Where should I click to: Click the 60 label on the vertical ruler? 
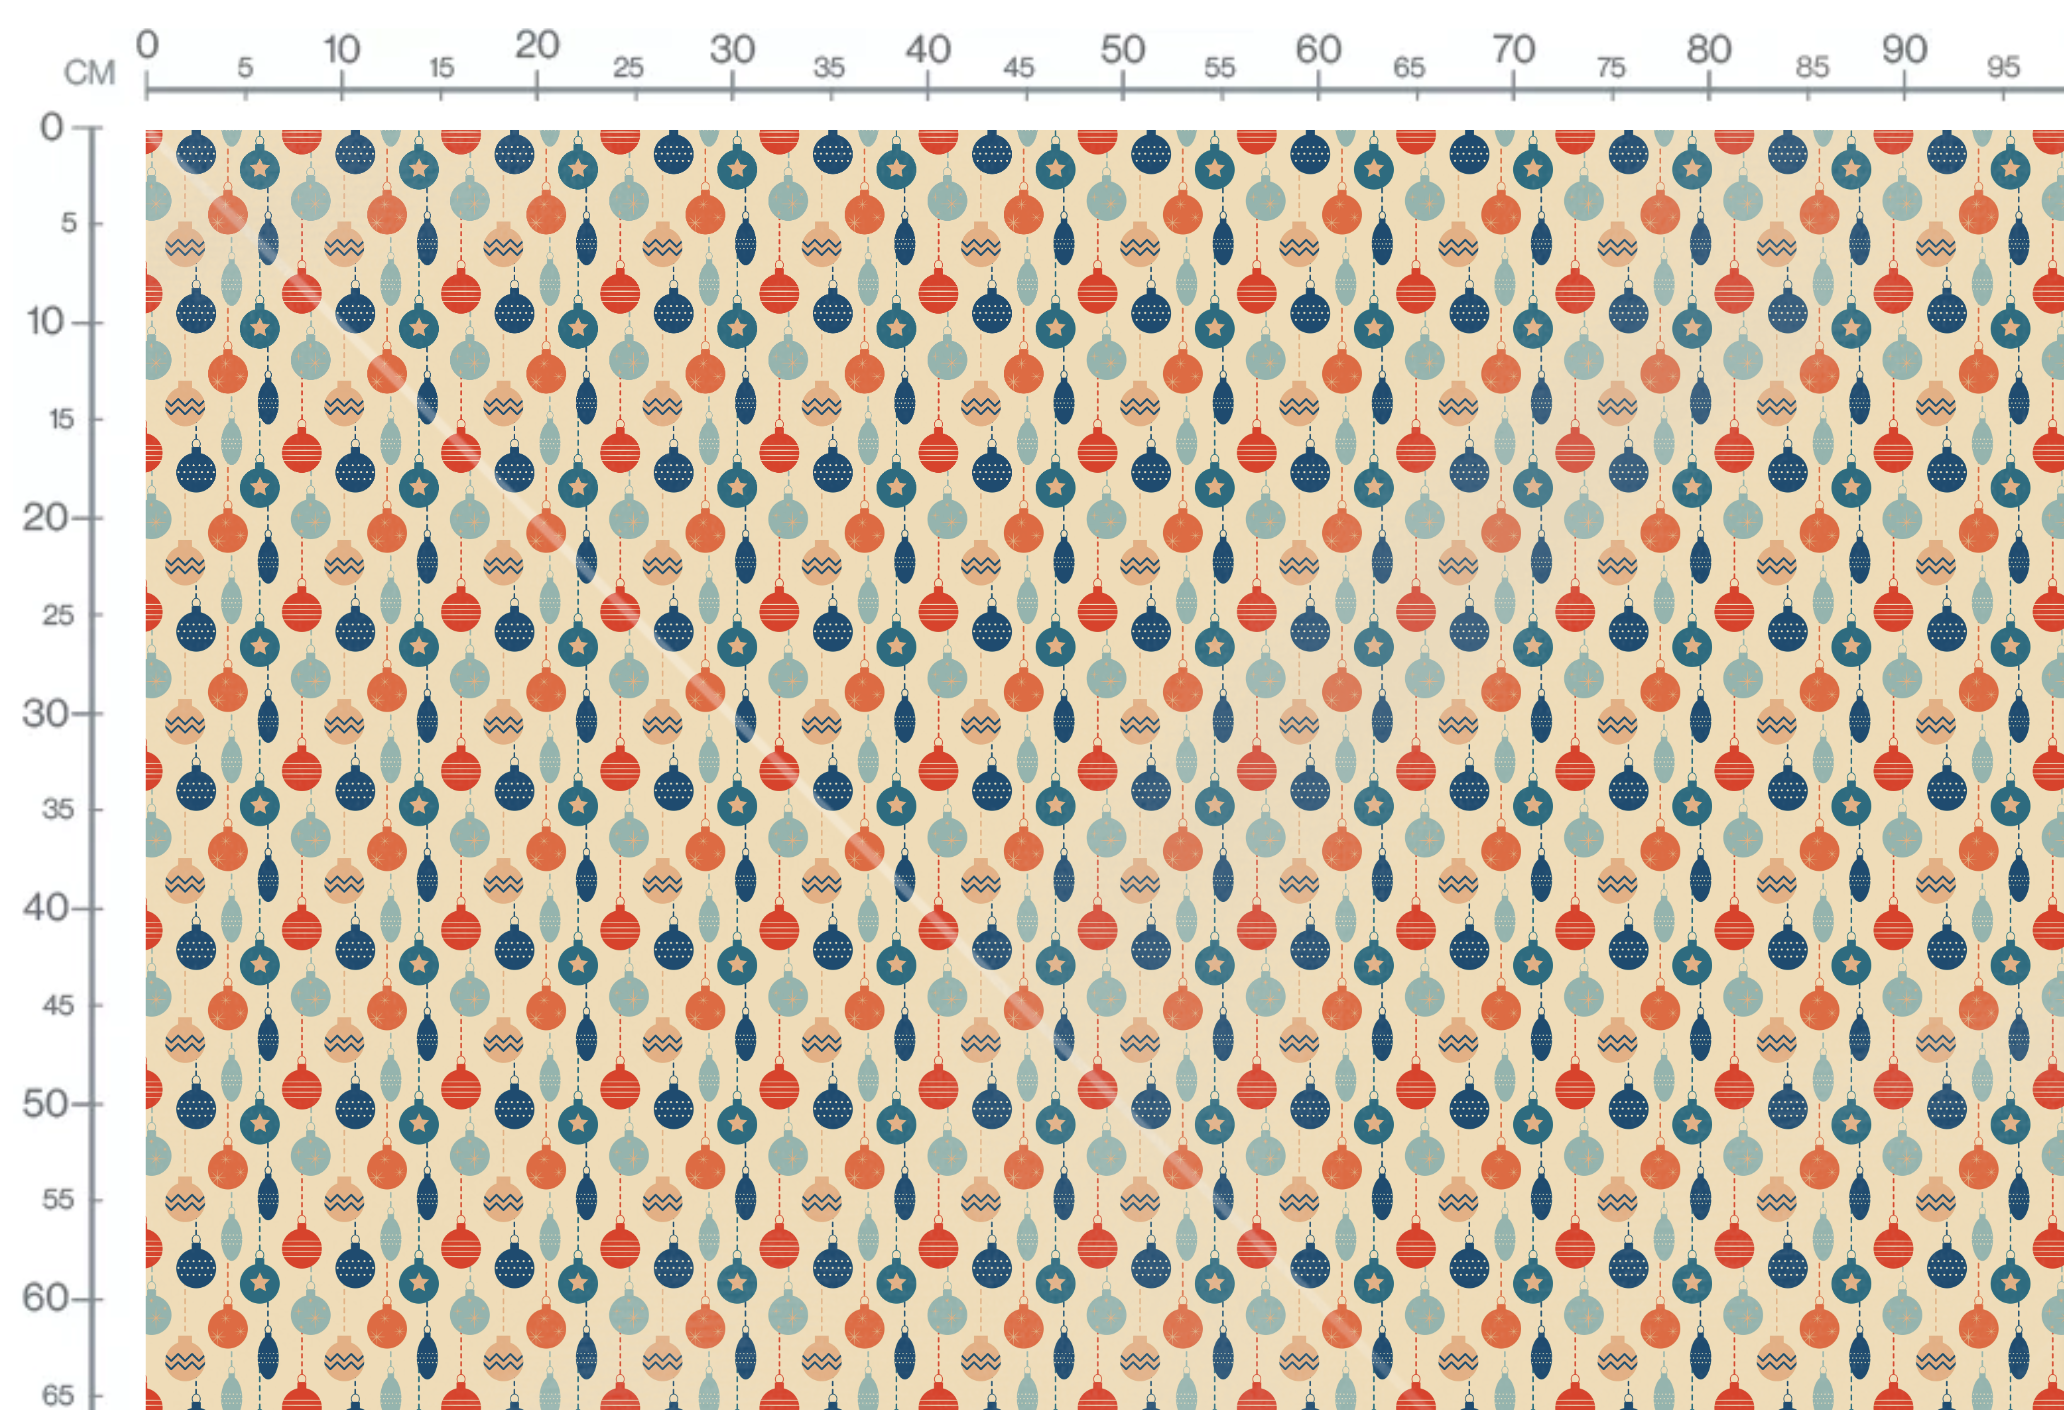coord(45,1298)
